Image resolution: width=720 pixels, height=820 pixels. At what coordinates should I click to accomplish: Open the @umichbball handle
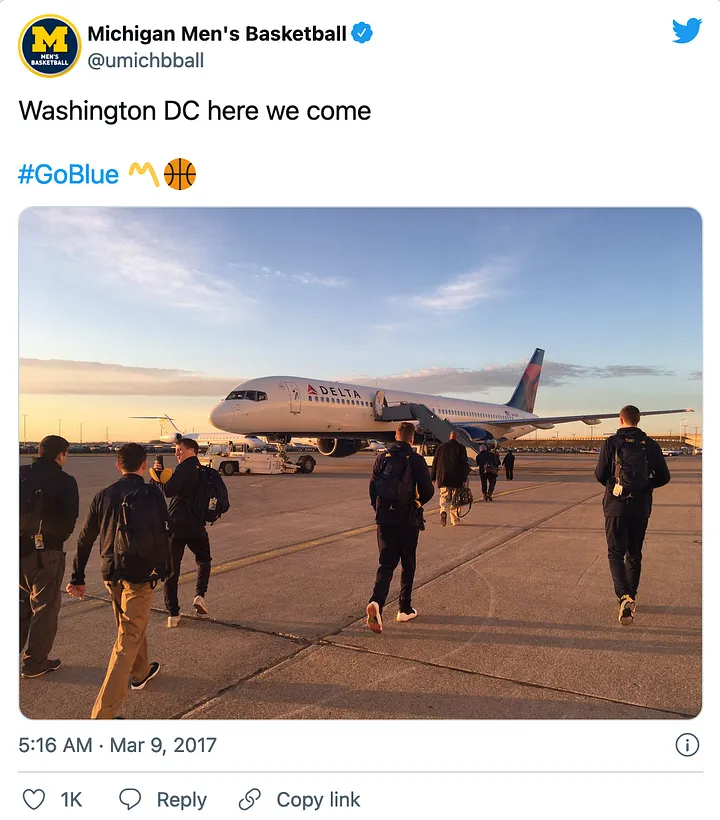click(x=145, y=61)
